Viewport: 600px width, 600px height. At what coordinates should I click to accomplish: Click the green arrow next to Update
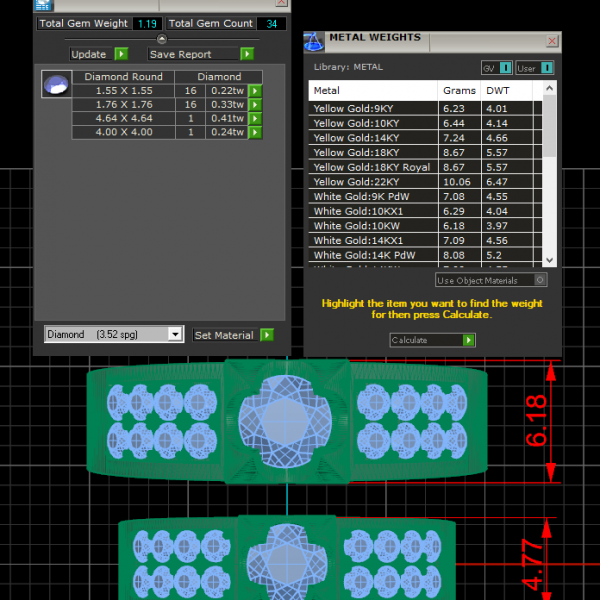click(121, 54)
